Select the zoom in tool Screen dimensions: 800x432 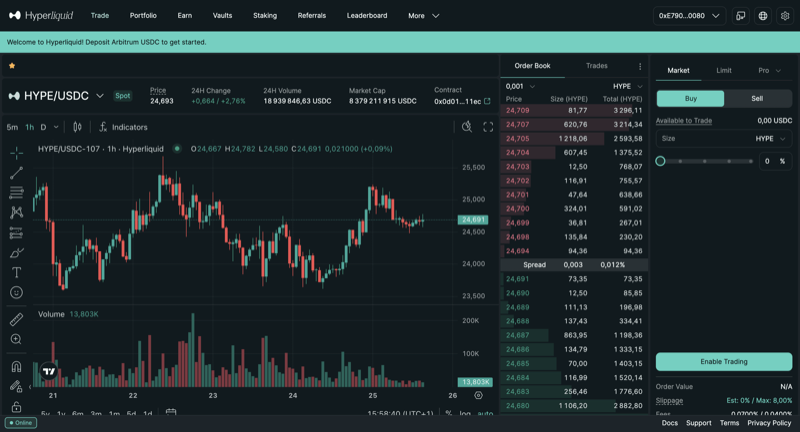point(16,339)
